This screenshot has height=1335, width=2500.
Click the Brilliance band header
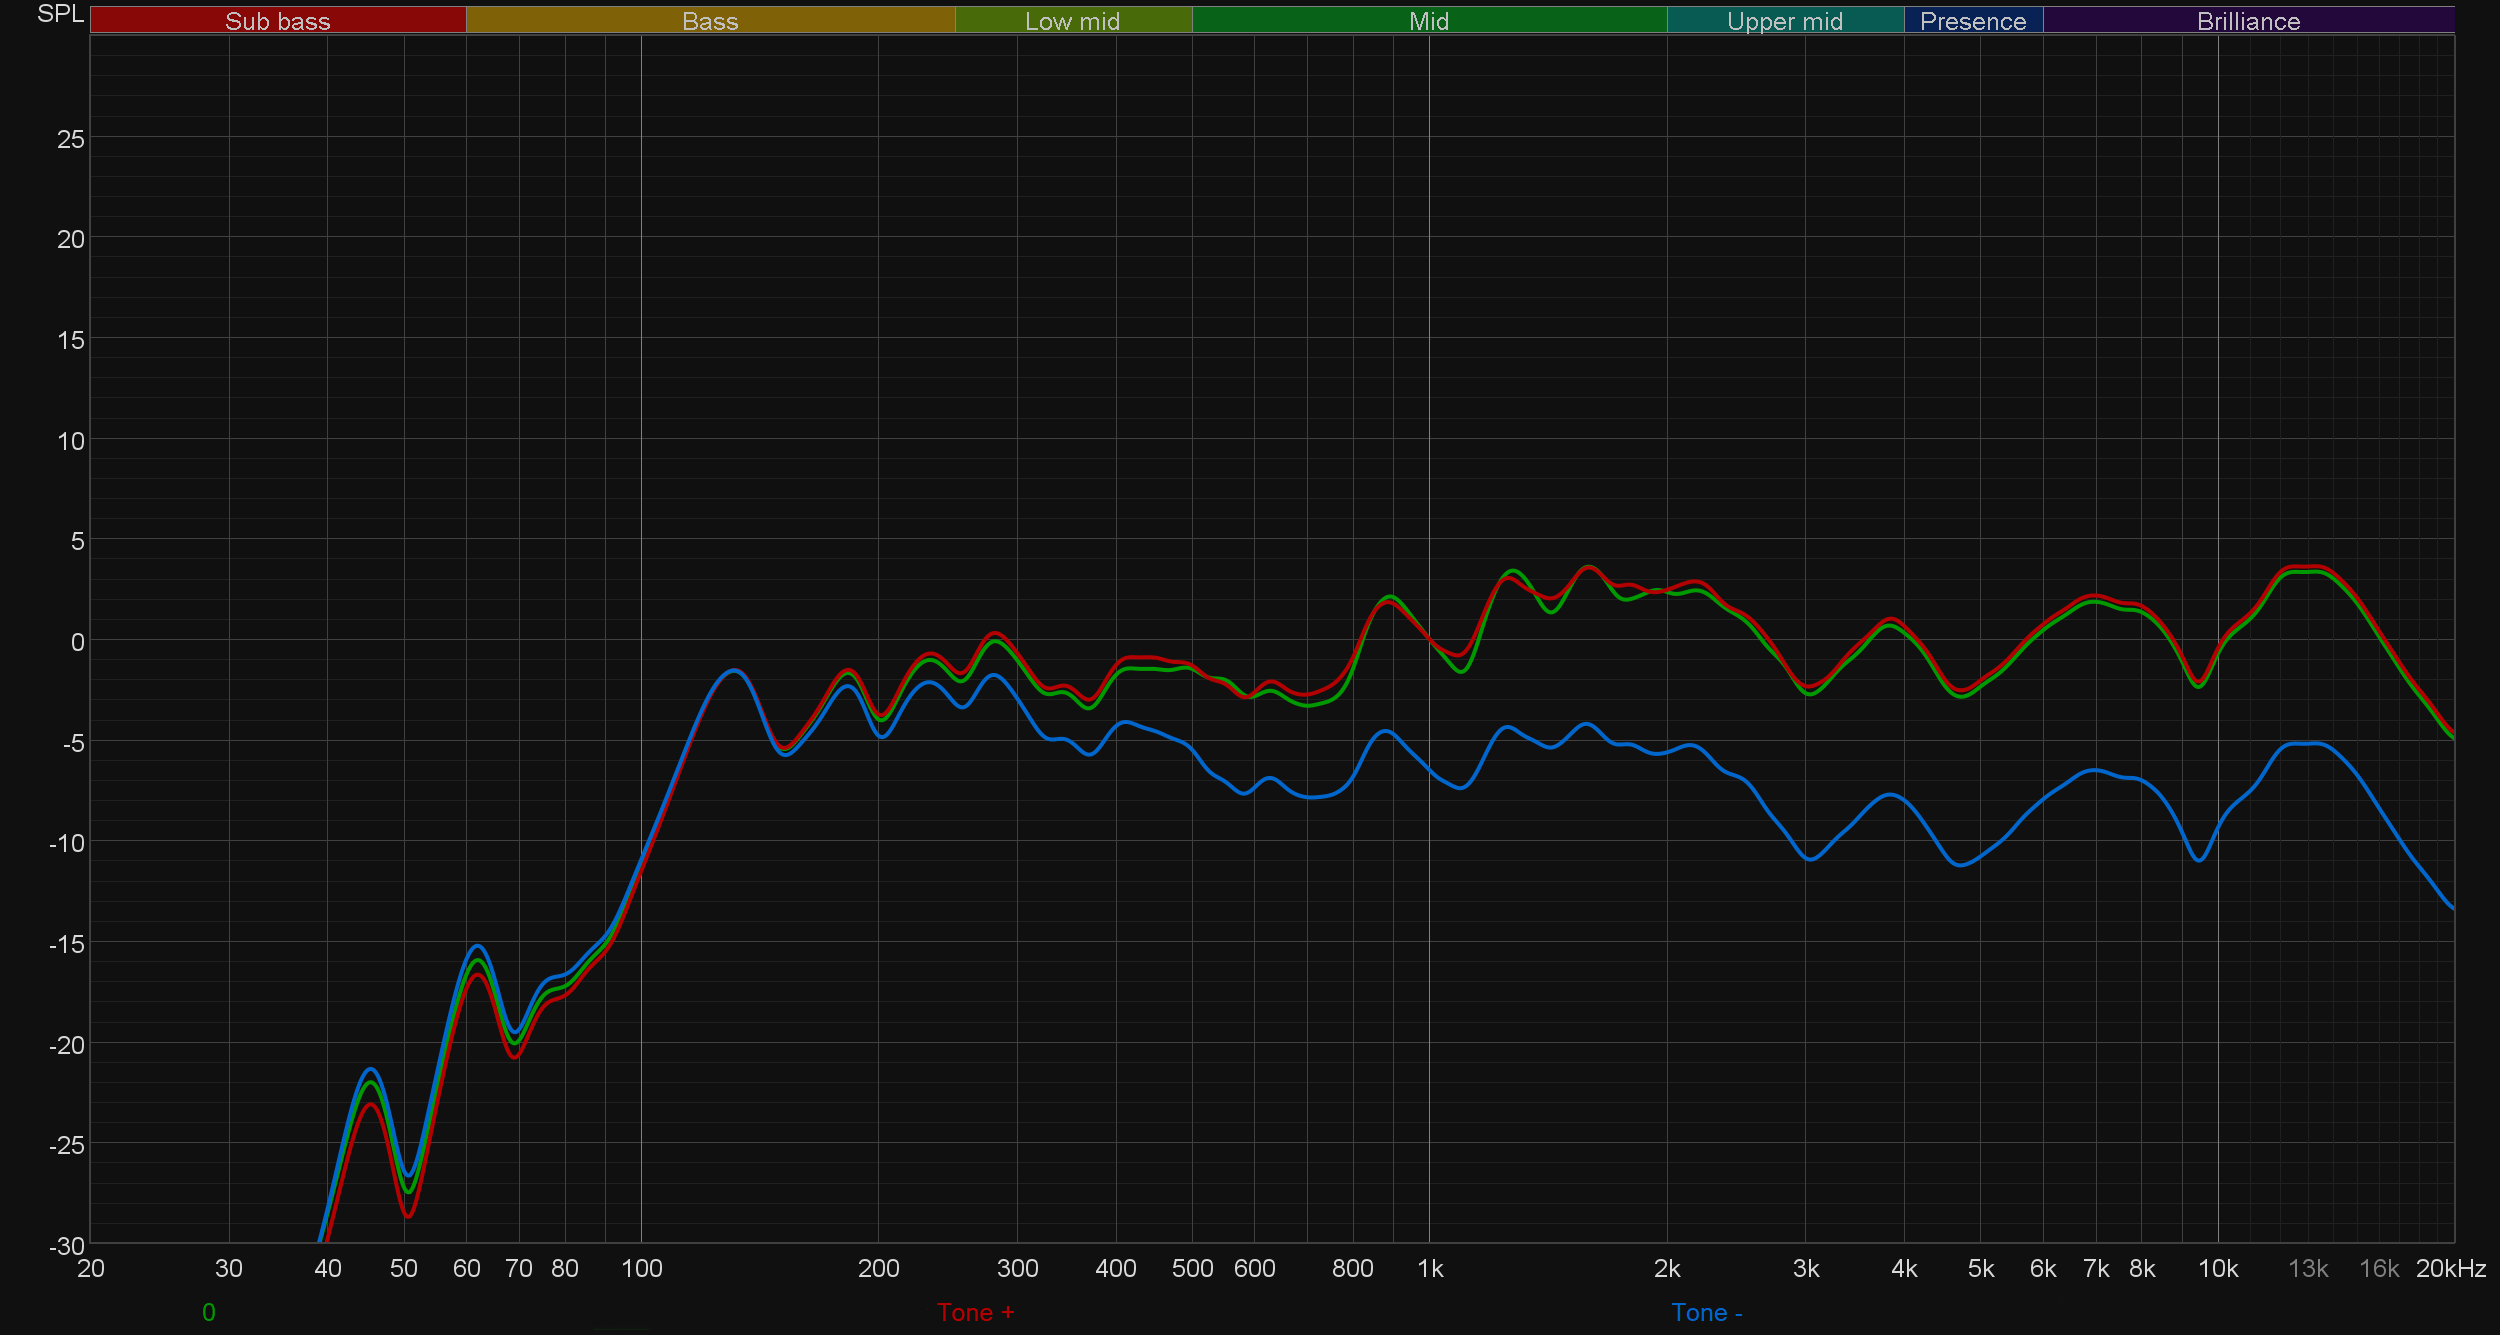coord(2248,21)
